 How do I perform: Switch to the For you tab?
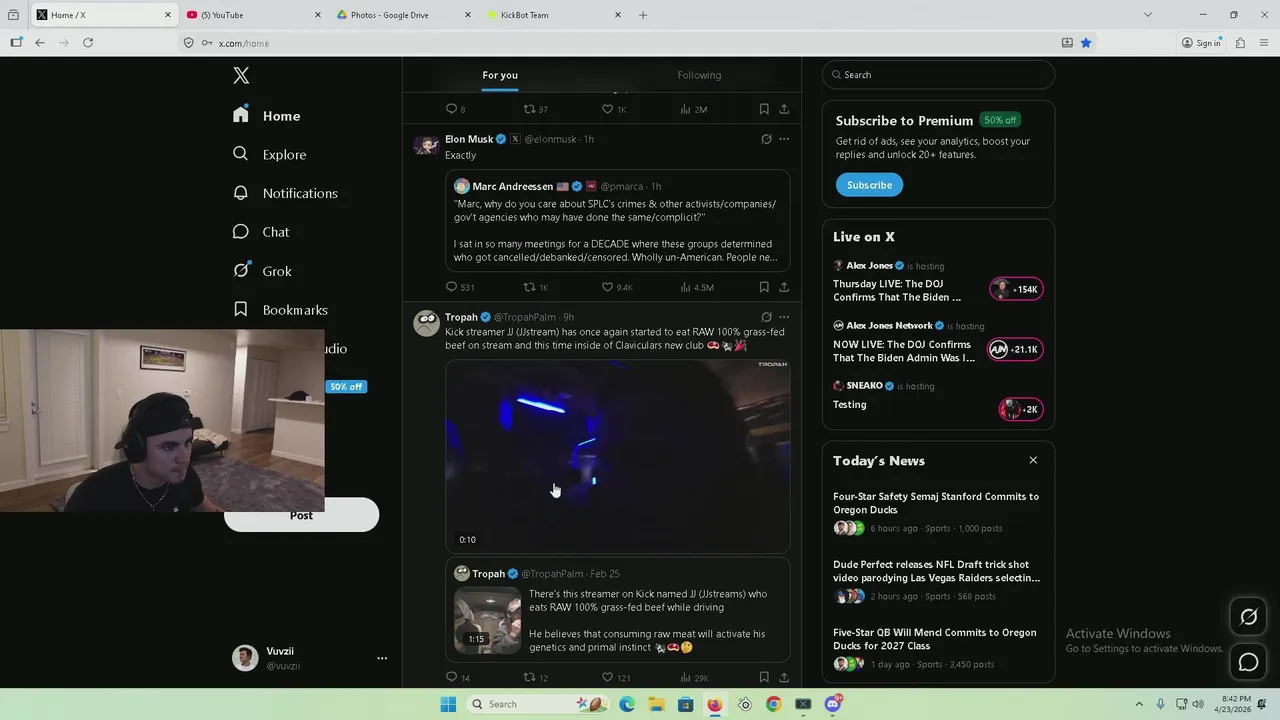[x=500, y=75]
